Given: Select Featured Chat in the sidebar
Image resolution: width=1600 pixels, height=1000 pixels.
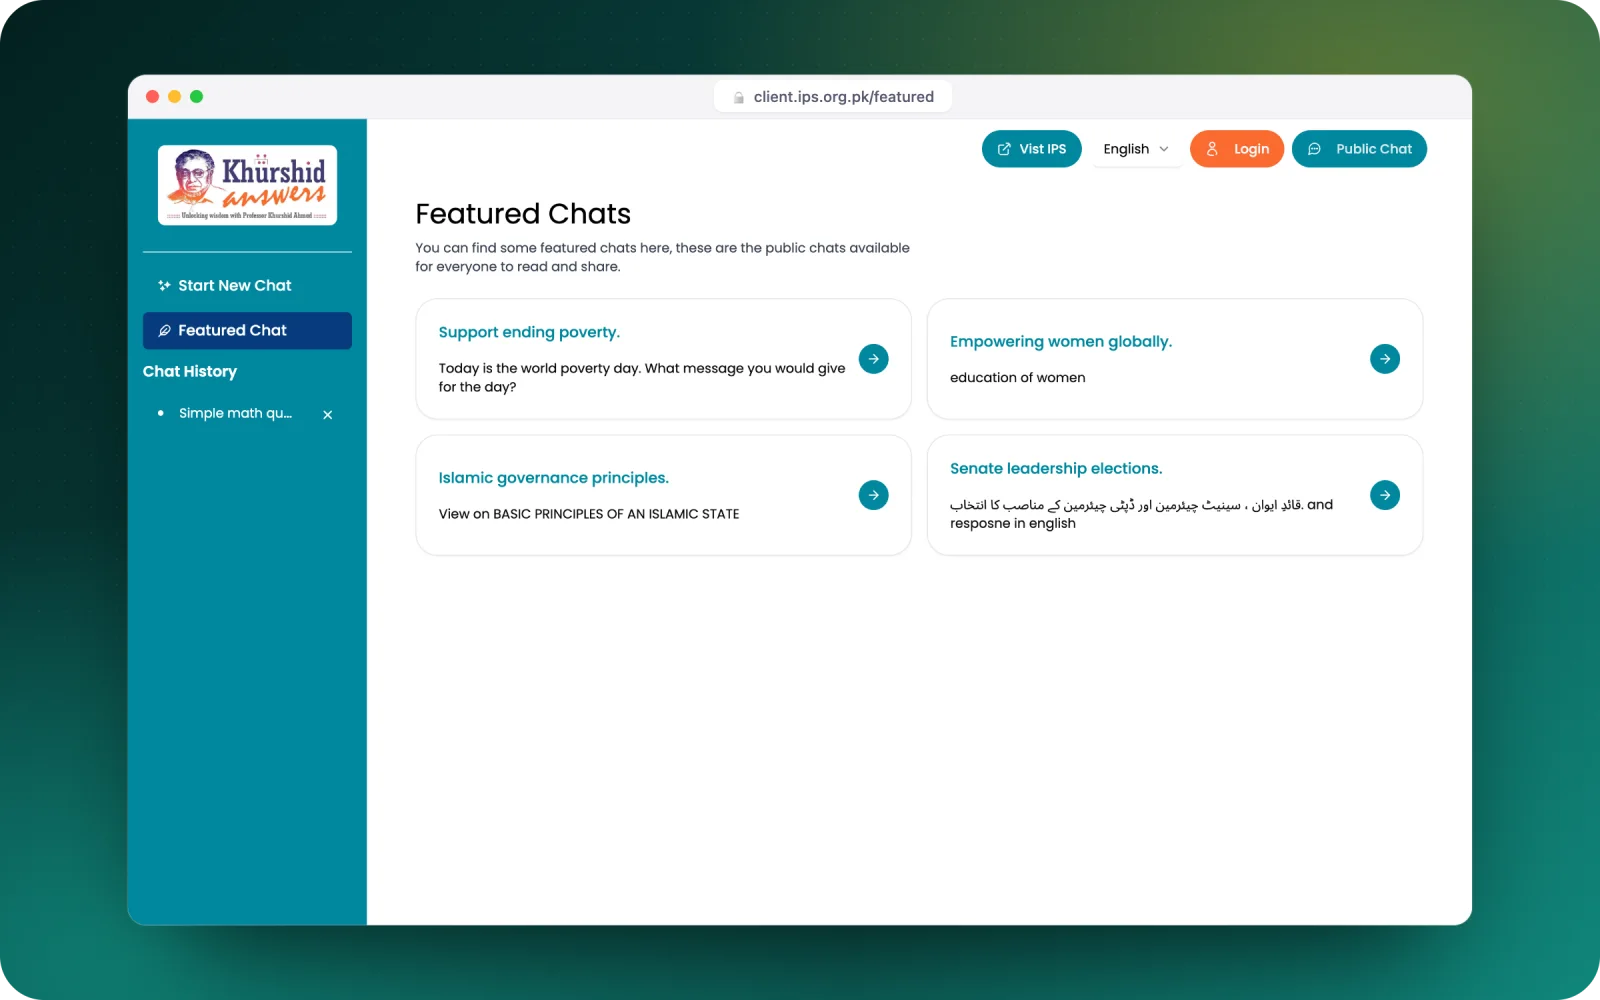Looking at the screenshot, I should 247,331.
